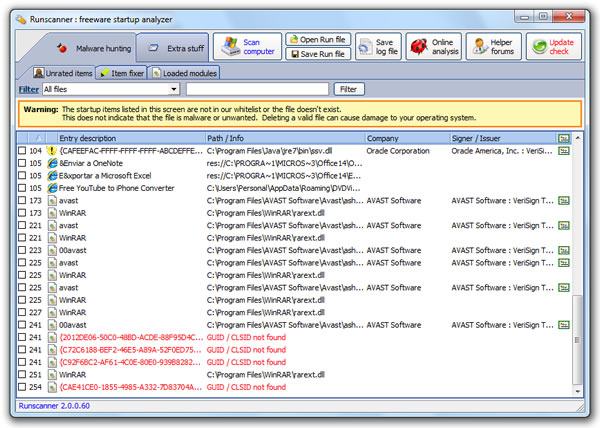Click Runscanner 2.0.0.60 status text
Screen dimensions: 600x428
coord(54,406)
